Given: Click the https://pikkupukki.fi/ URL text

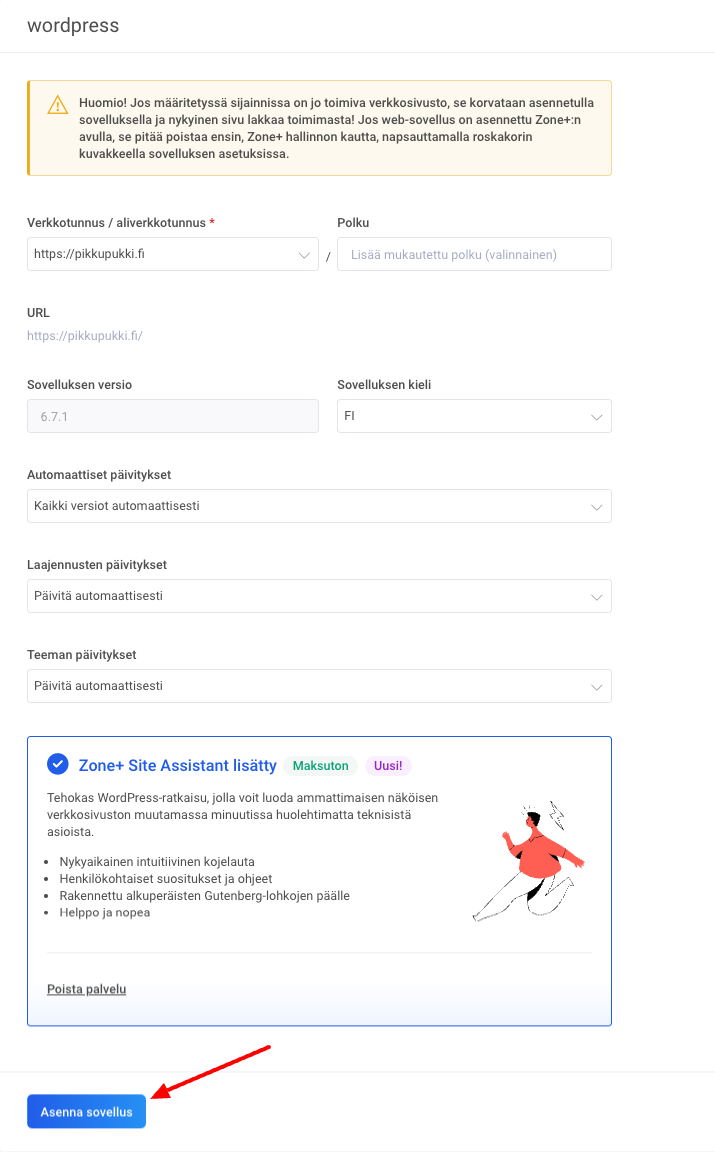Looking at the screenshot, I should tap(85, 335).
